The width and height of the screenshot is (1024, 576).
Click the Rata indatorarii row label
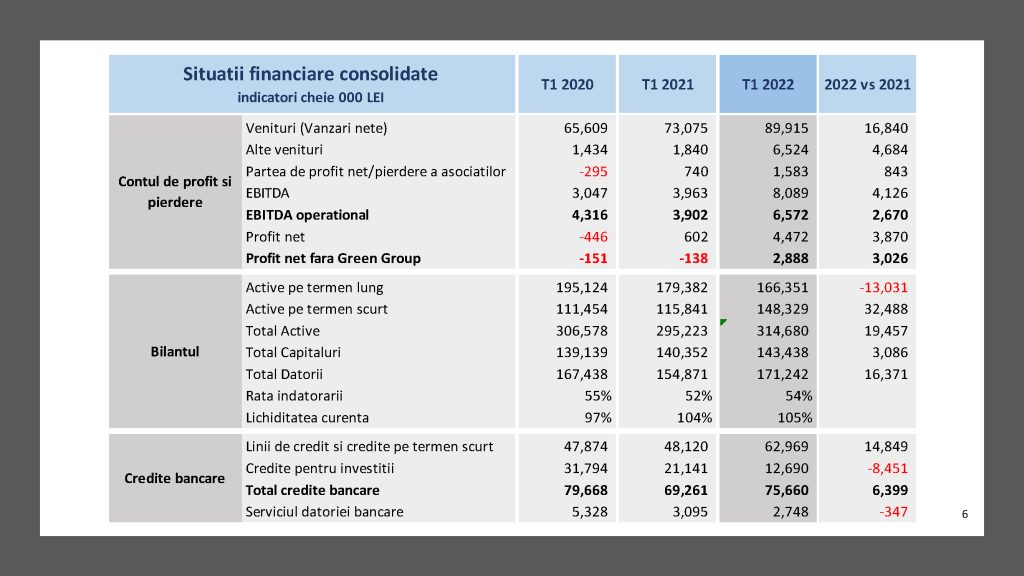tap(293, 396)
